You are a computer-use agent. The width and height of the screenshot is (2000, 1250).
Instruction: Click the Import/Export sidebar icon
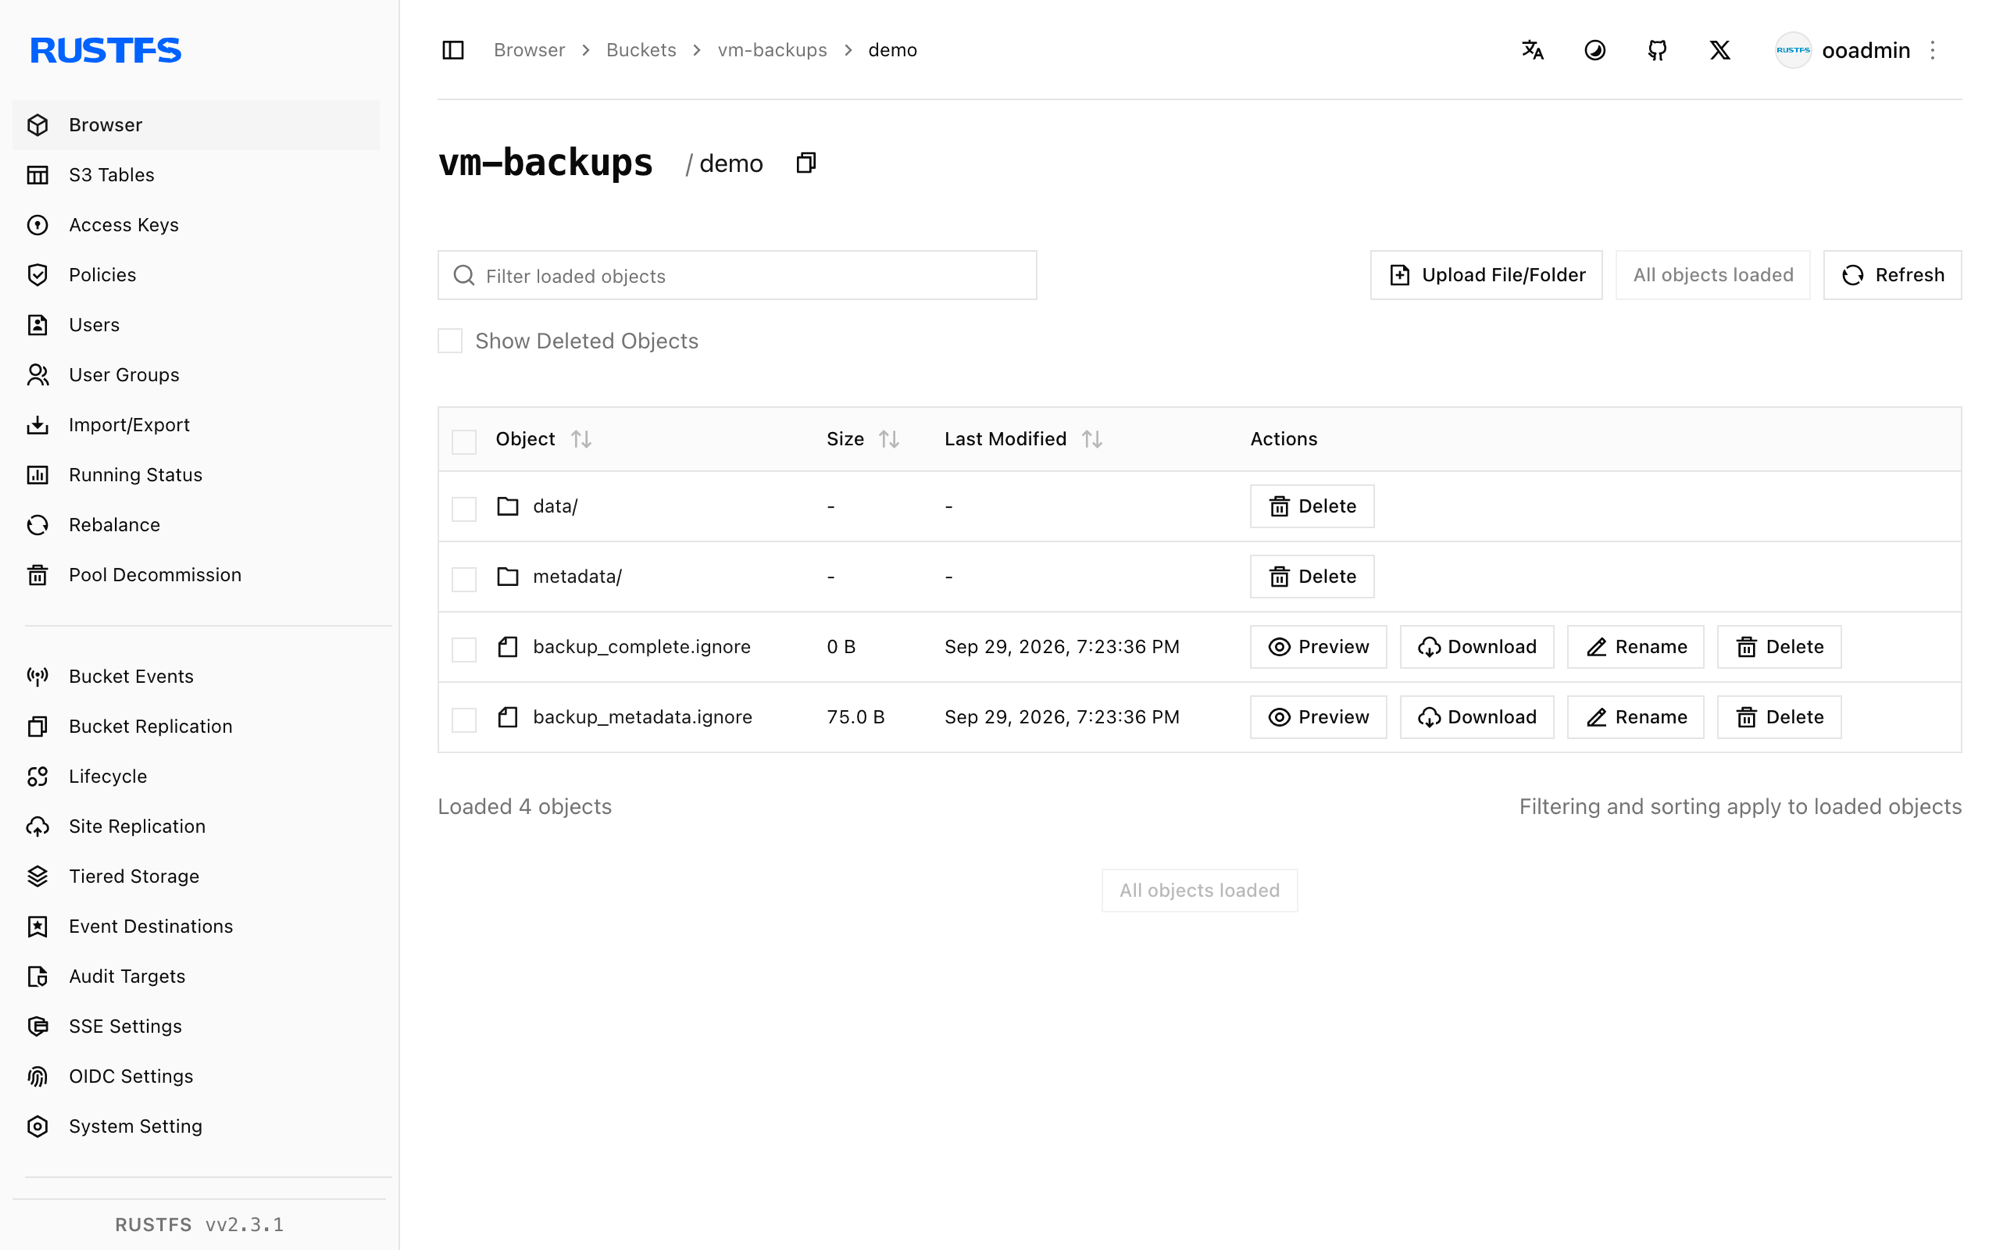pos(38,425)
